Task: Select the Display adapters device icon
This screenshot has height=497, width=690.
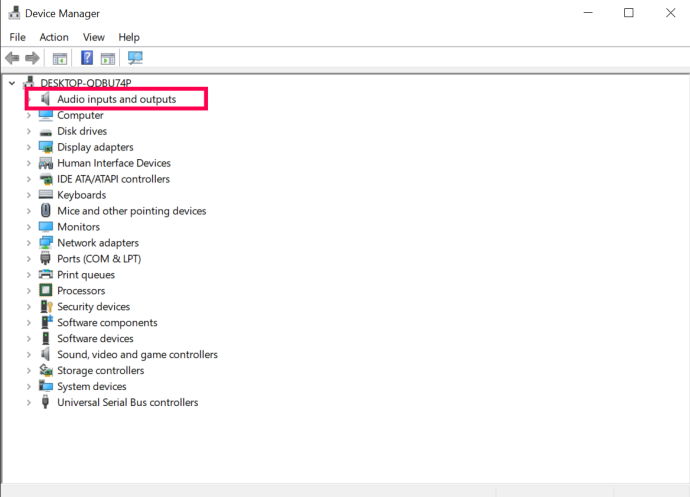Action: 46,147
